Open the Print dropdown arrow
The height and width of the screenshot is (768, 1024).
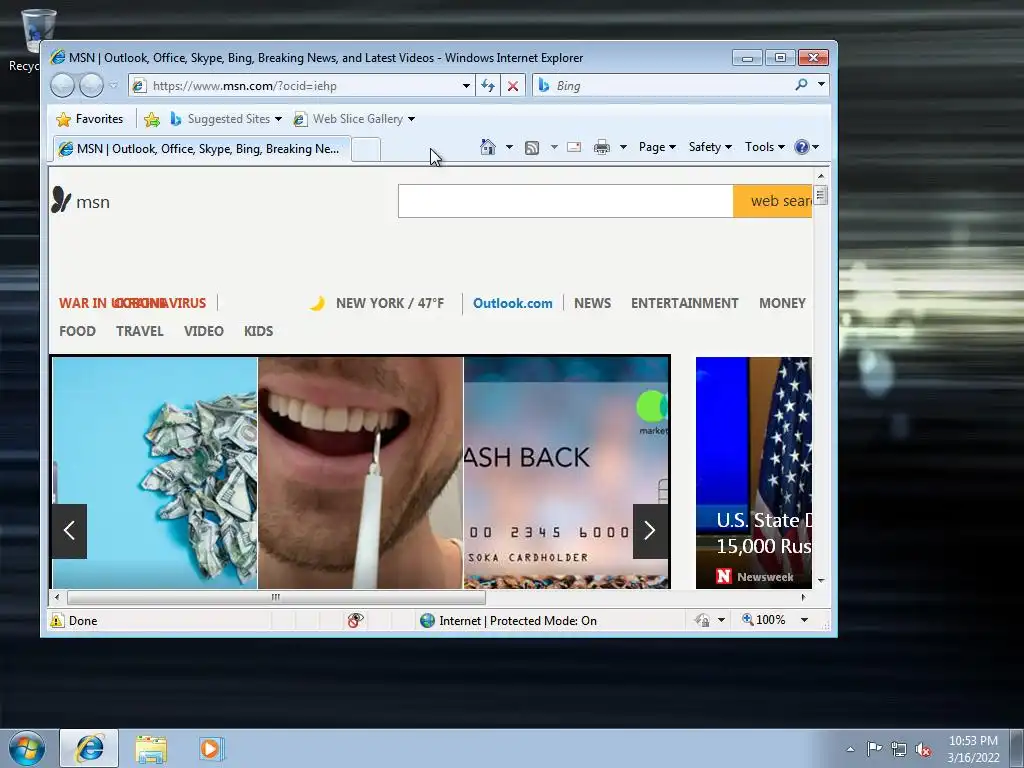[x=623, y=147]
